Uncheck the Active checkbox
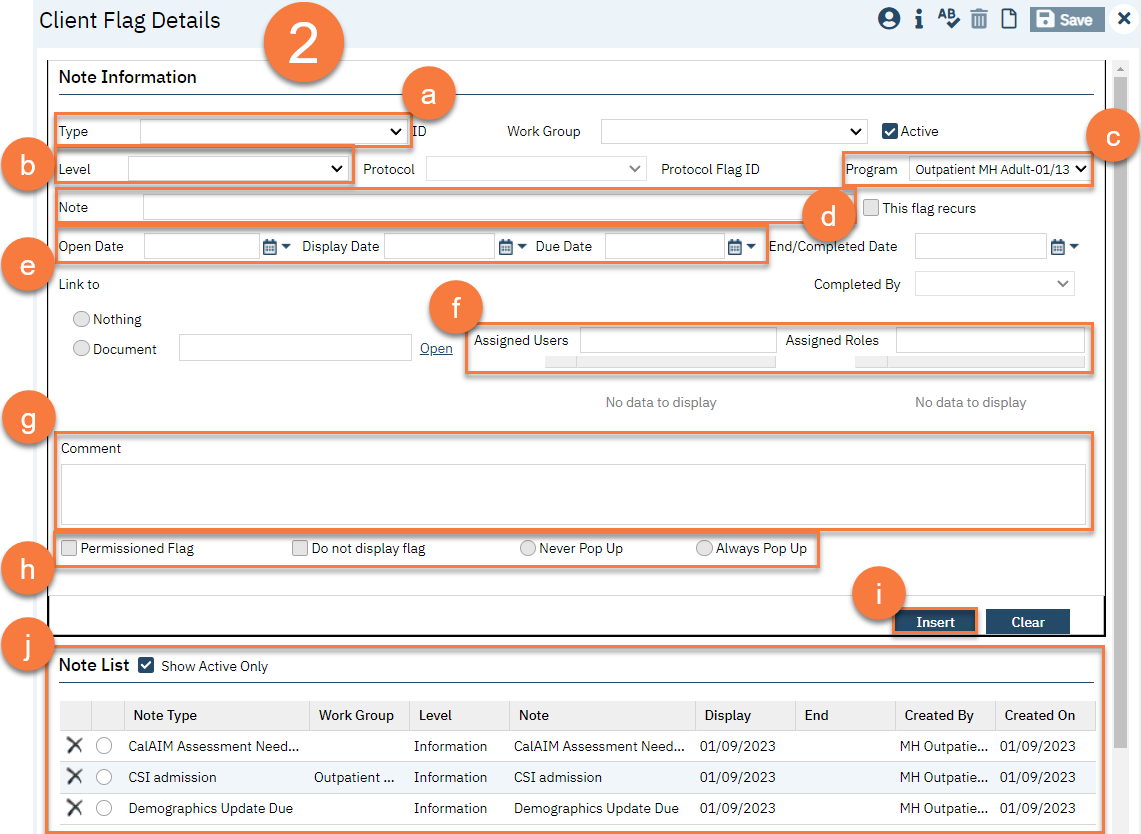This screenshot has height=834, width=1141. point(889,131)
